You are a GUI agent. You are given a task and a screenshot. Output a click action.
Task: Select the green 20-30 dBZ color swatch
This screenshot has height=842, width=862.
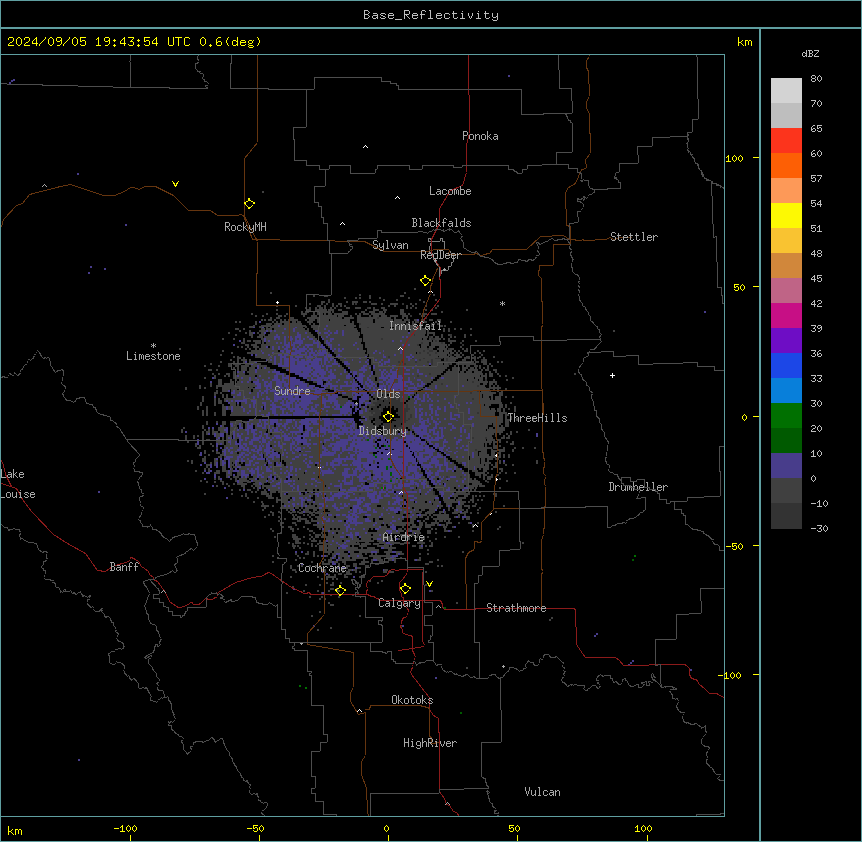[786, 416]
